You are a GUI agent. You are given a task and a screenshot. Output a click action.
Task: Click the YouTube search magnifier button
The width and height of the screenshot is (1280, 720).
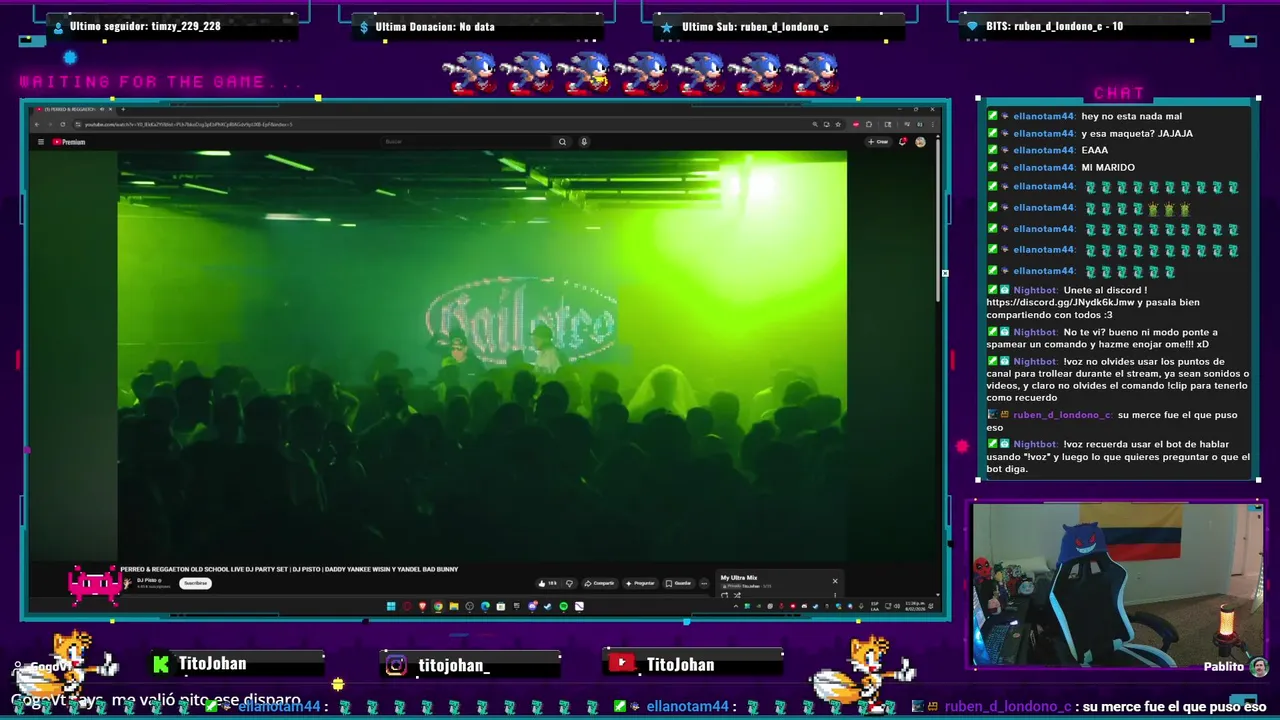tap(562, 142)
